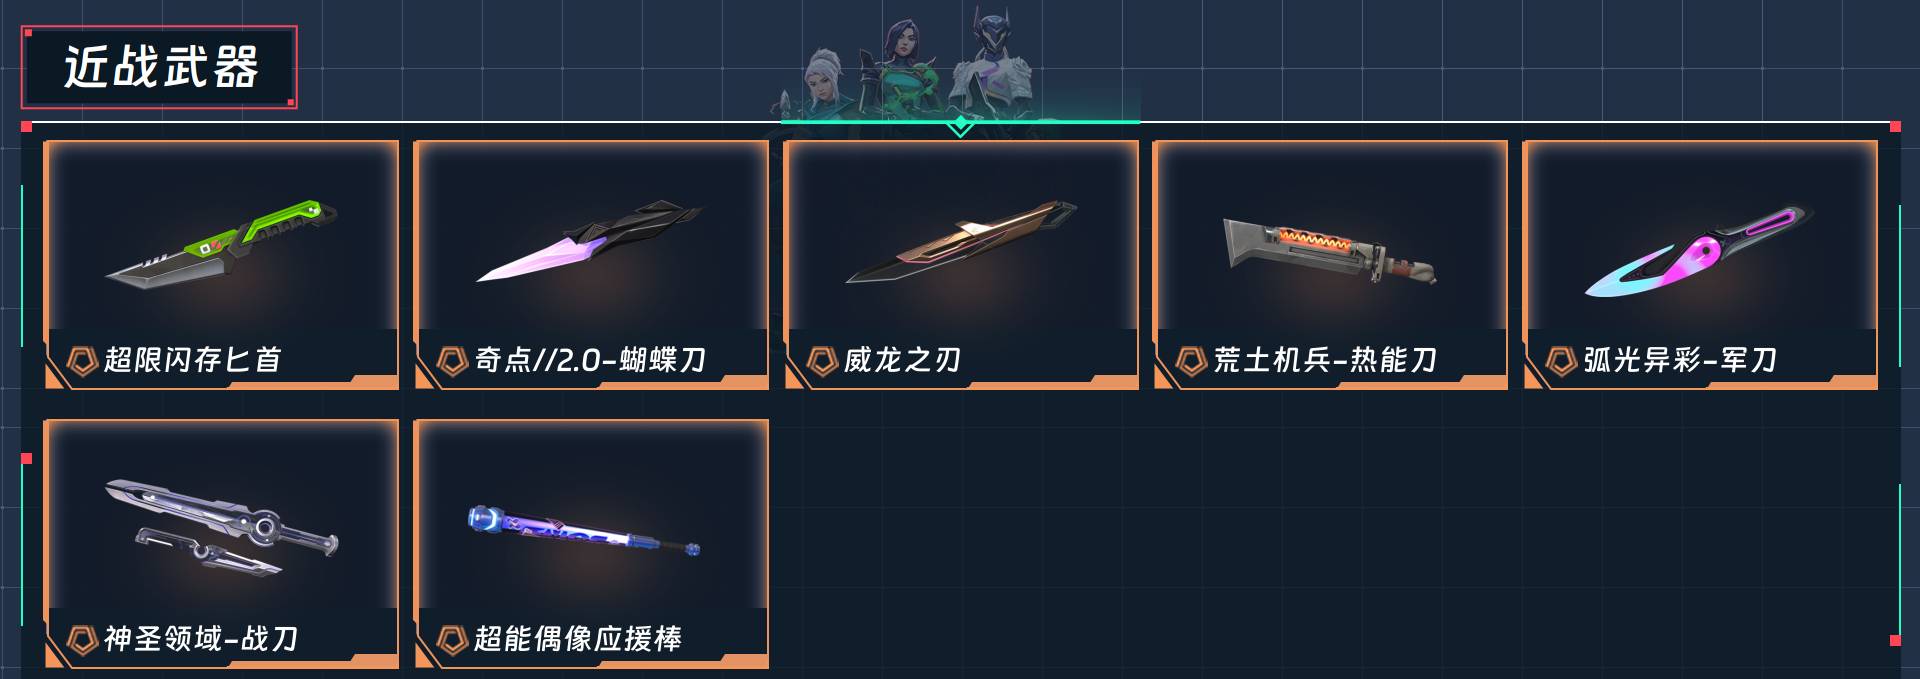Click the pentagon icon beside 超限闪存匕首
The height and width of the screenshot is (679, 1920).
click(82, 360)
